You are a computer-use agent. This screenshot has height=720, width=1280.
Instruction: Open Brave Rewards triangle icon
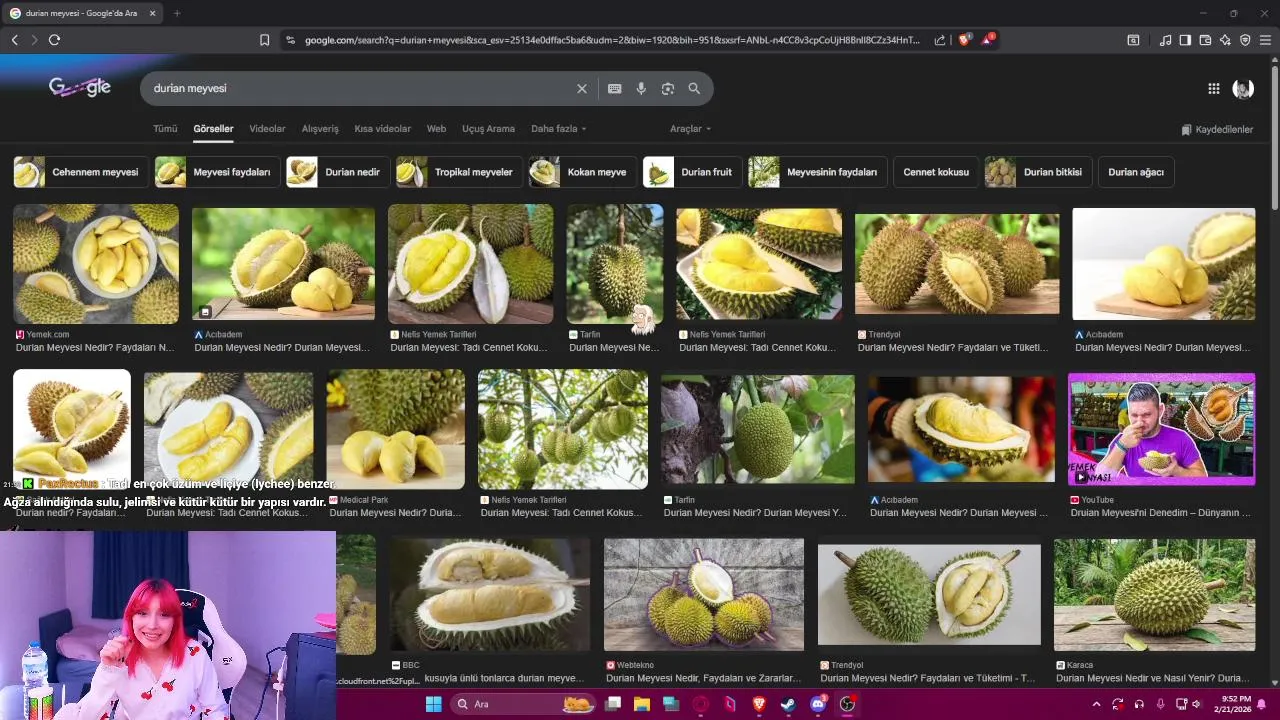point(988,40)
